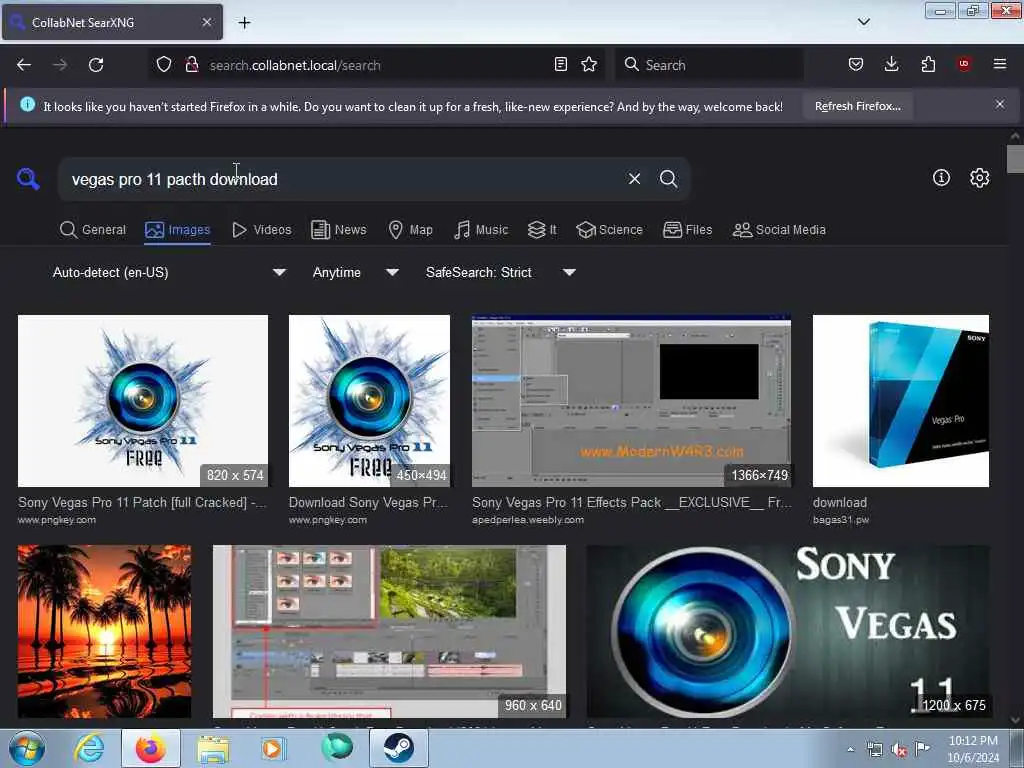The image size is (1024, 768).
Task: Click the muted volume tray icon
Action: point(899,750)
